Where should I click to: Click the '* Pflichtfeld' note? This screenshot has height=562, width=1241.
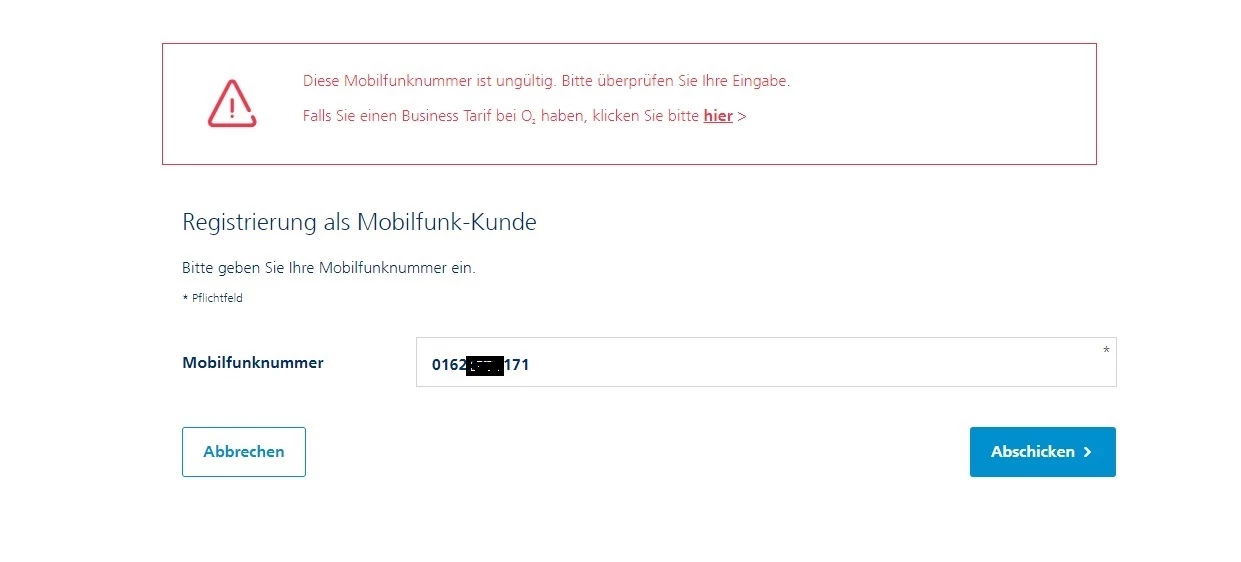(212, 298)
